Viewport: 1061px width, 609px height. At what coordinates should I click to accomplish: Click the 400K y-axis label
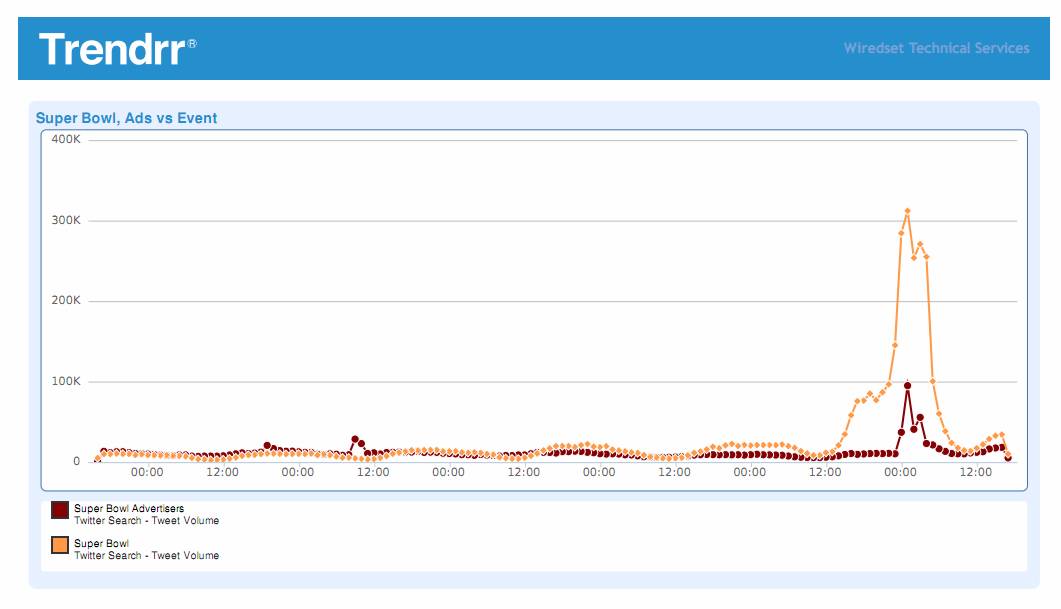pyautogui.click(x=66, y=139)
